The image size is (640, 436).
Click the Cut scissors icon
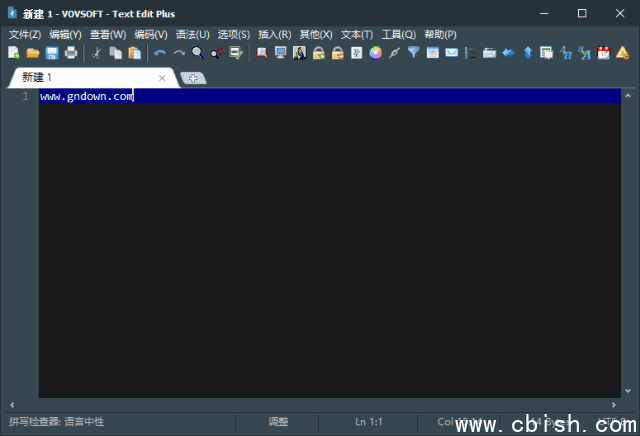97,53
